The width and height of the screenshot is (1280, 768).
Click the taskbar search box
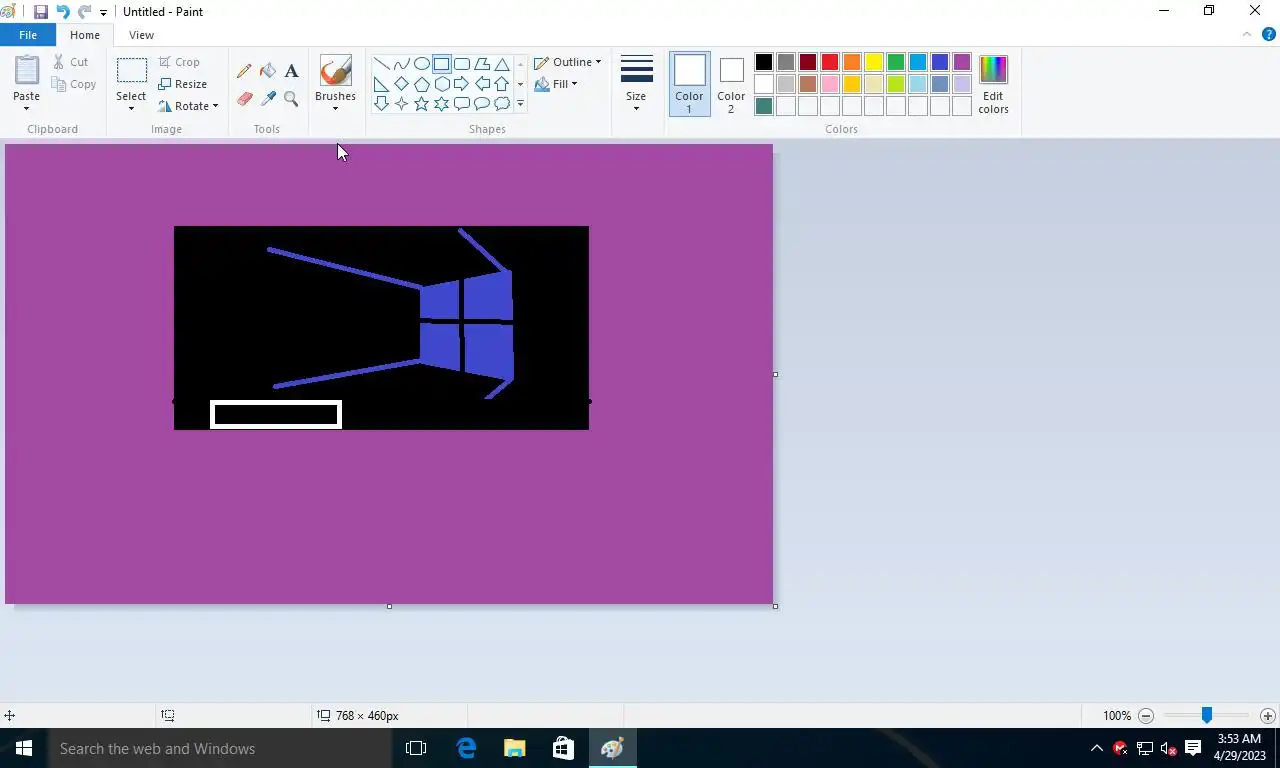(220, 748)
